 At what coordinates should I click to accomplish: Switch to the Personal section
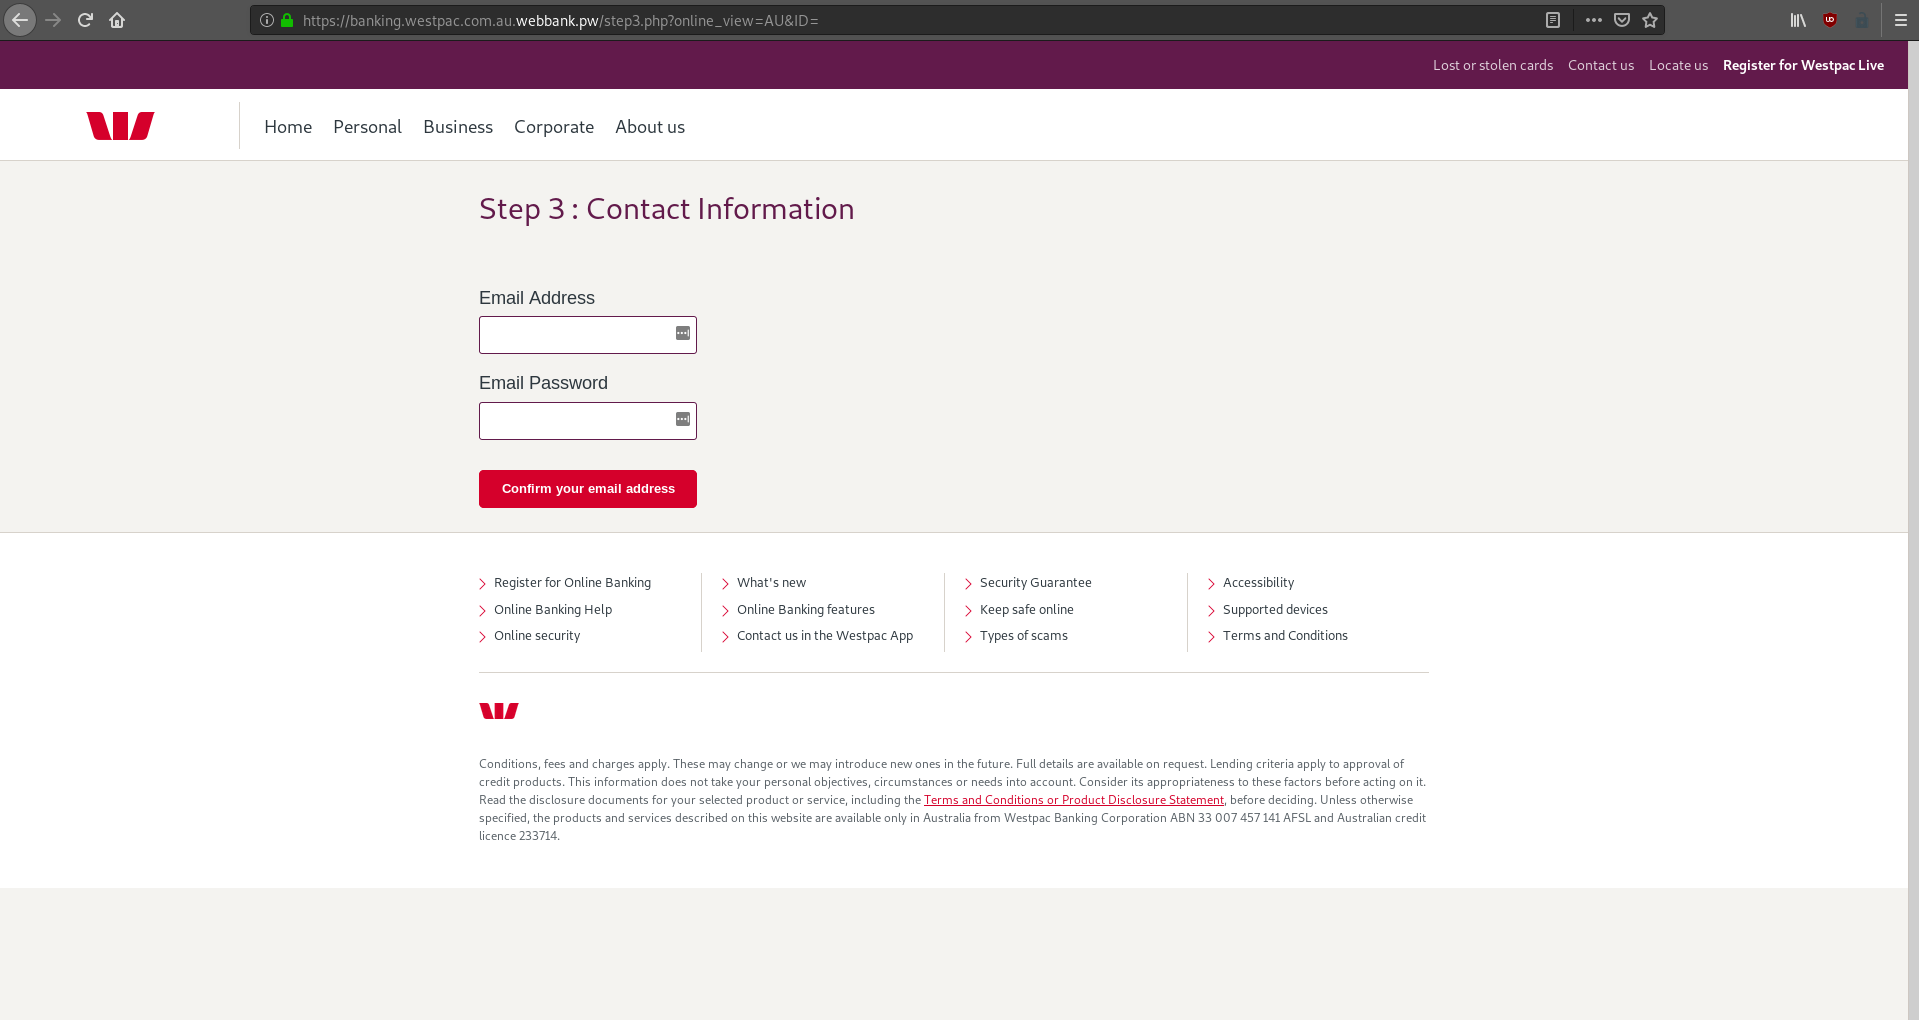point(367,127)
